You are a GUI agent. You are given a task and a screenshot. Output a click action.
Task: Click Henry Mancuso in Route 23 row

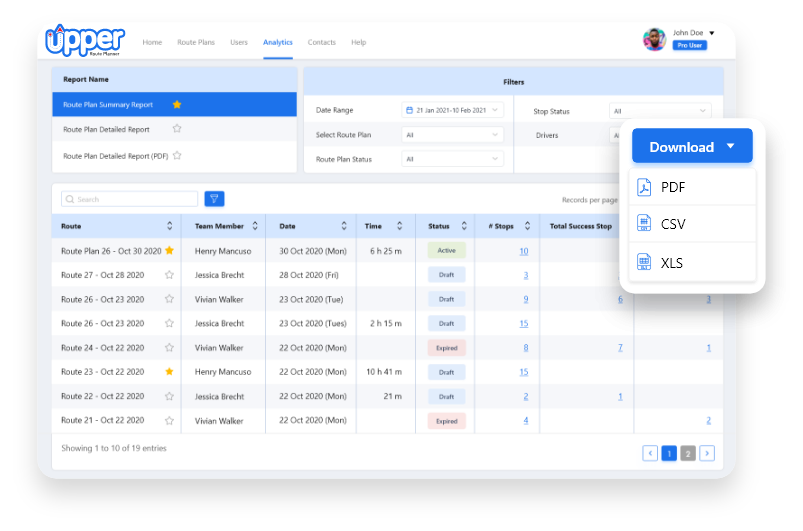coord(223,372)
